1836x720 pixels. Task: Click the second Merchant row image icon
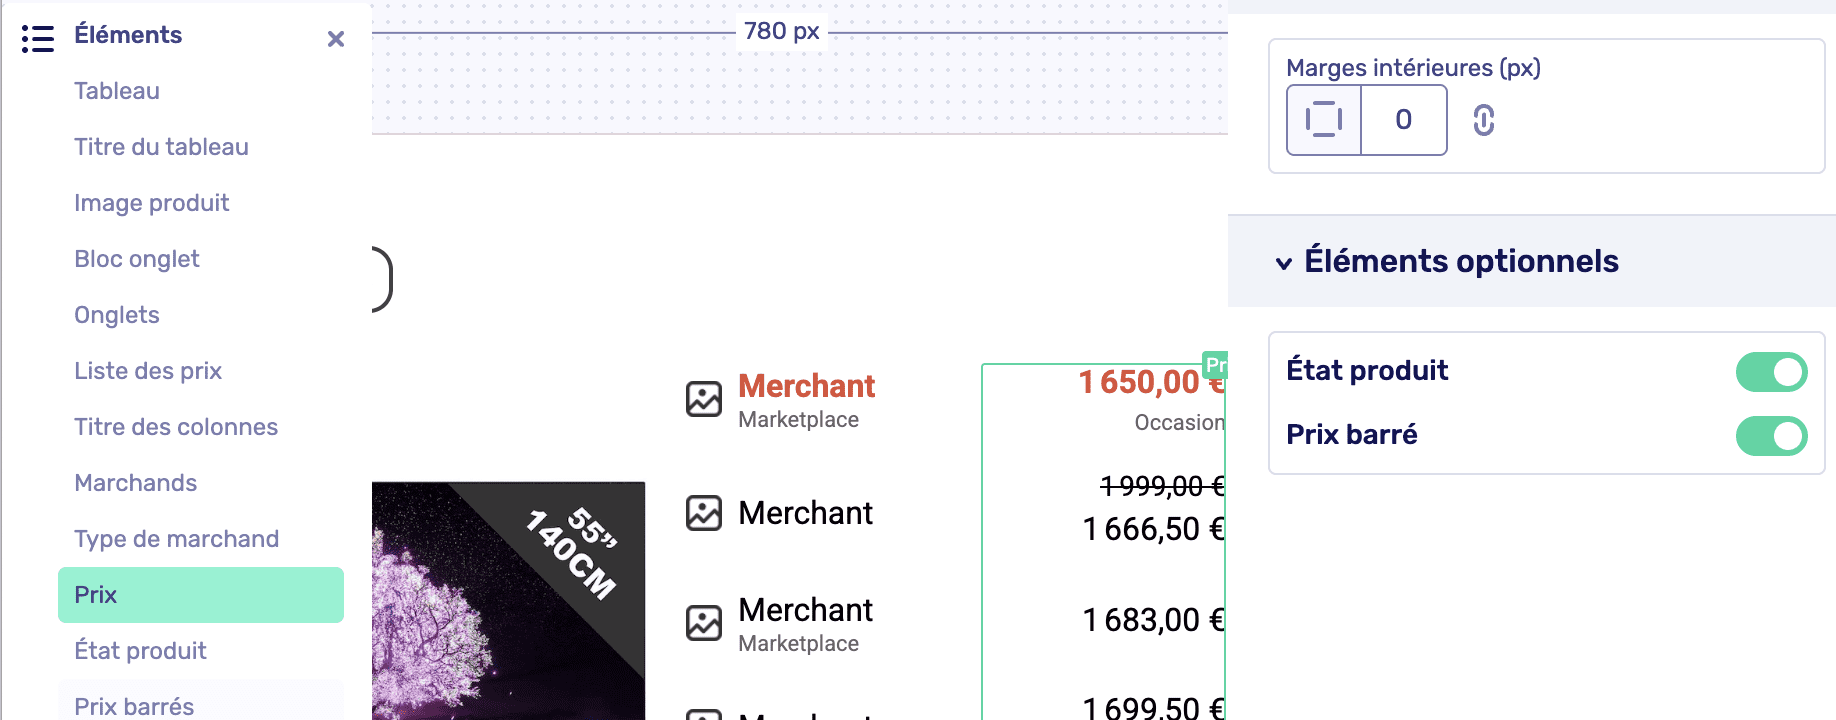(x=704, y=513)
